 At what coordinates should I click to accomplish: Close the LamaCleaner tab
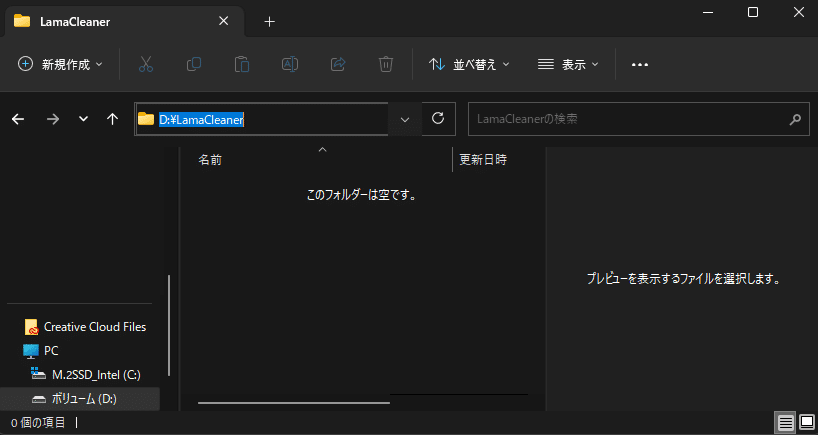[223, 21]
